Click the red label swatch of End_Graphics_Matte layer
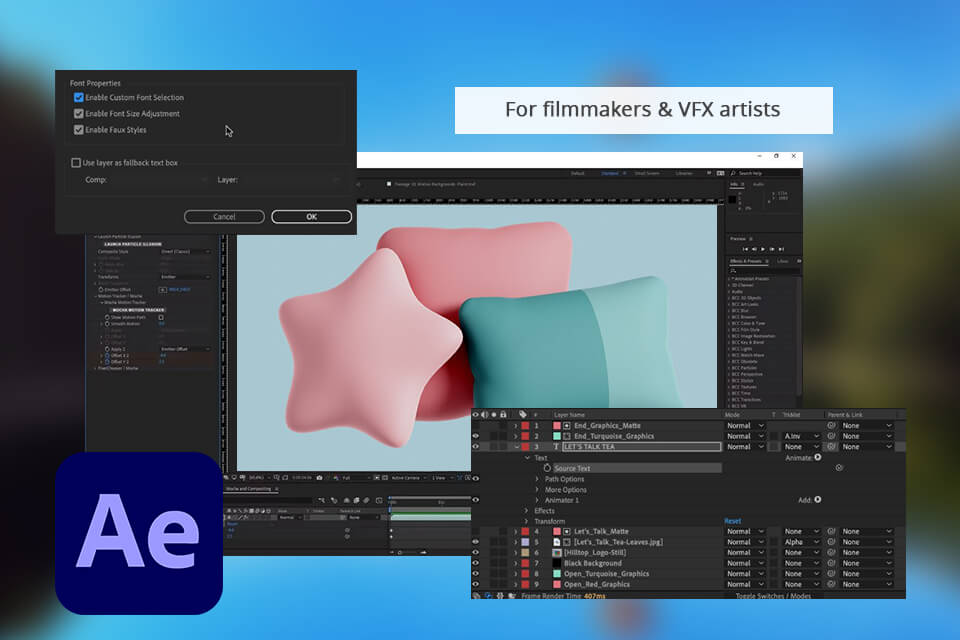The image size is (960, 640). [525, 426]
